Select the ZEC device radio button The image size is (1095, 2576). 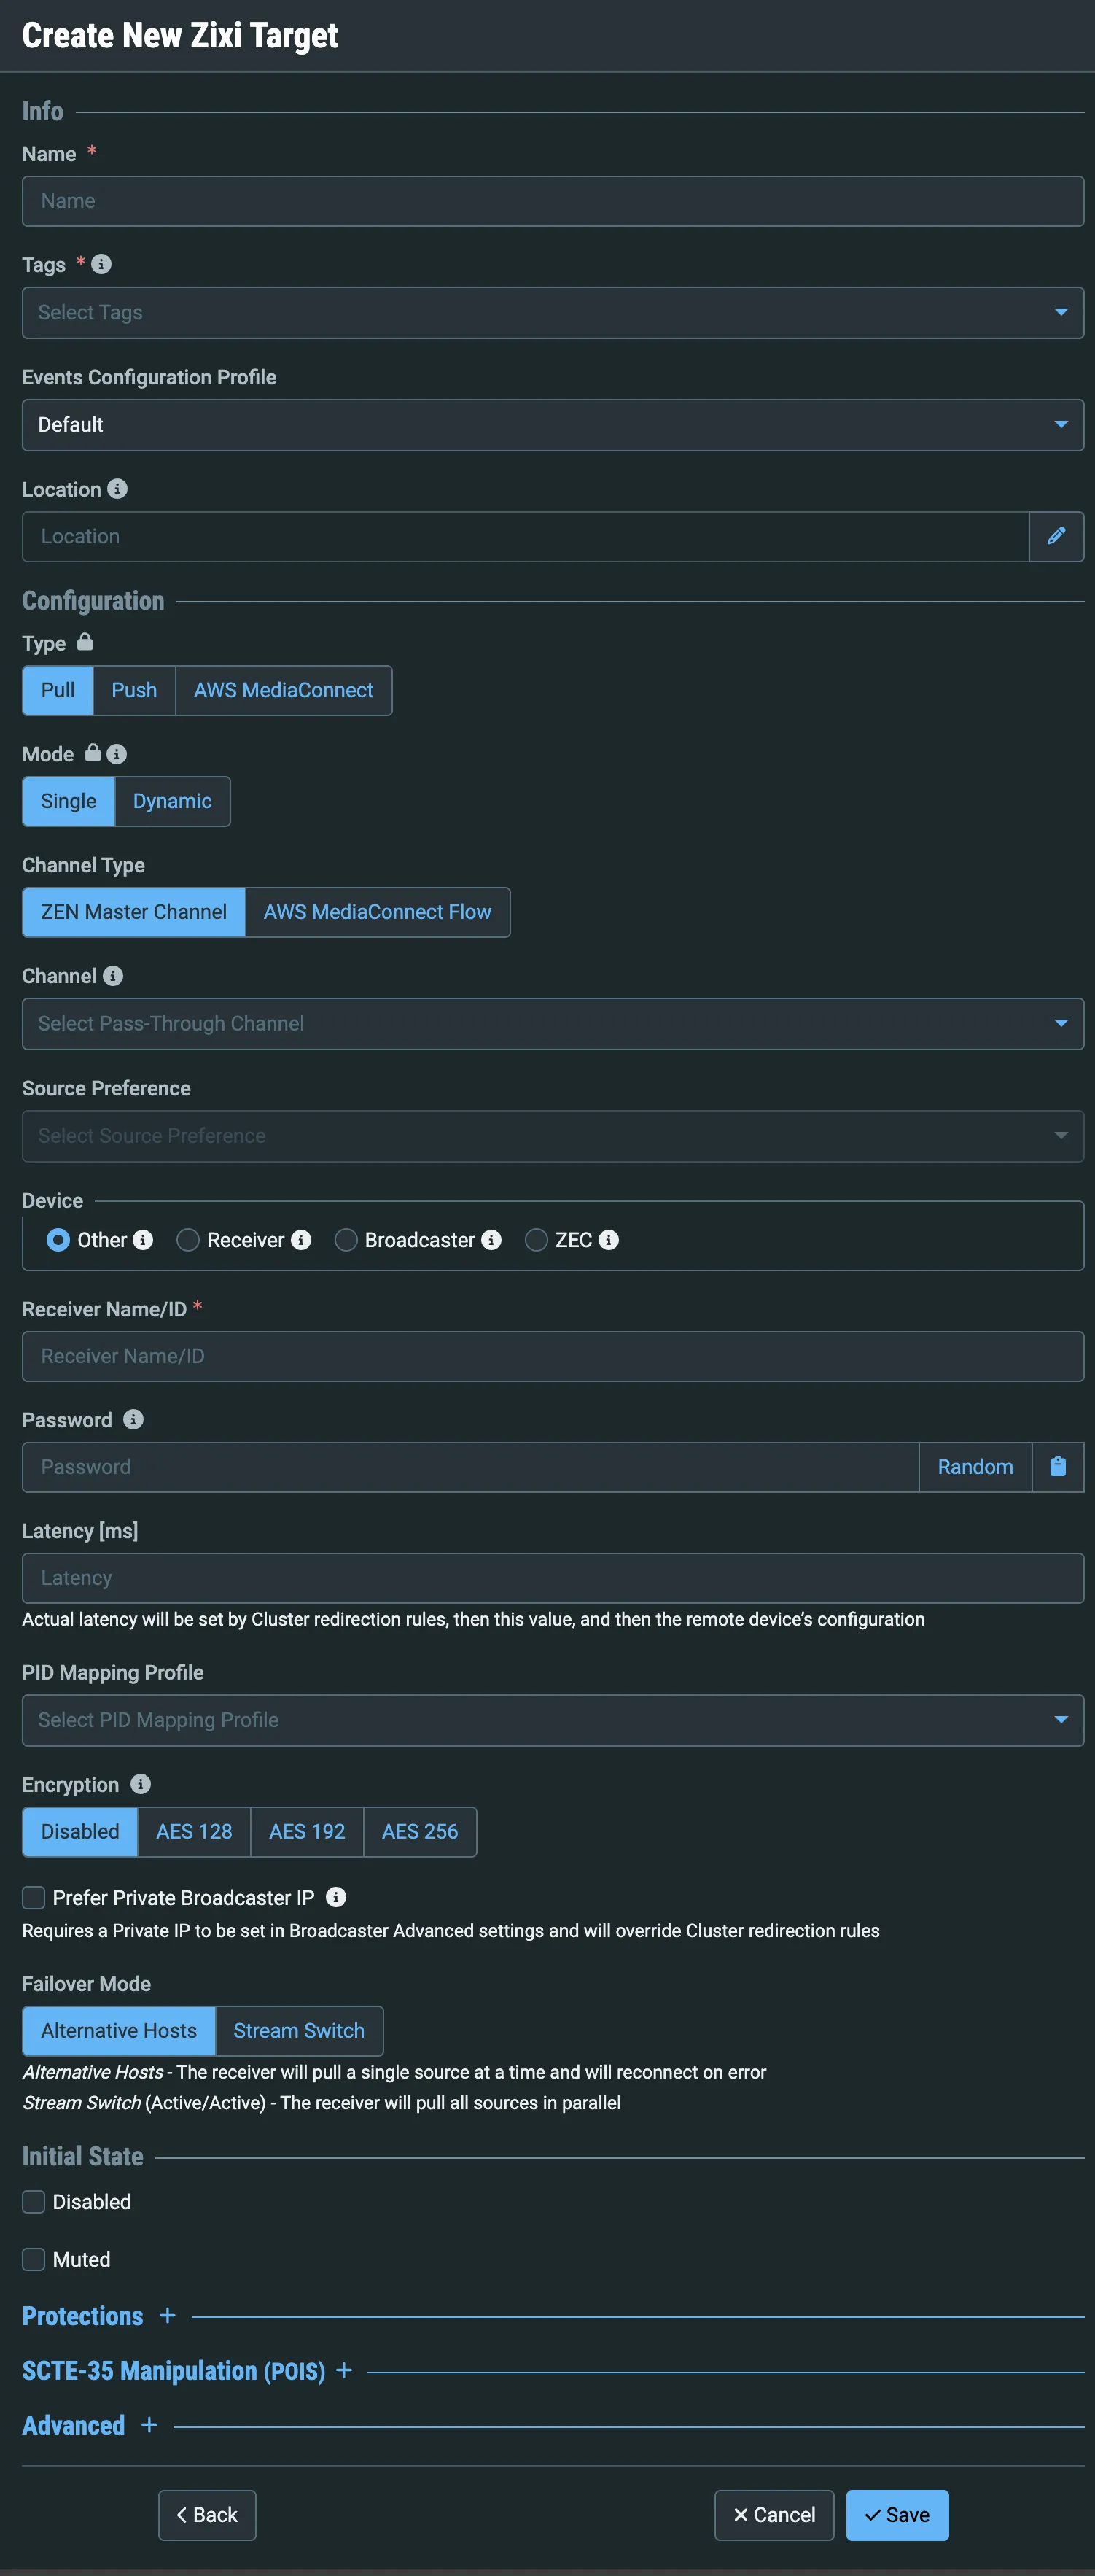(536, 1240)
